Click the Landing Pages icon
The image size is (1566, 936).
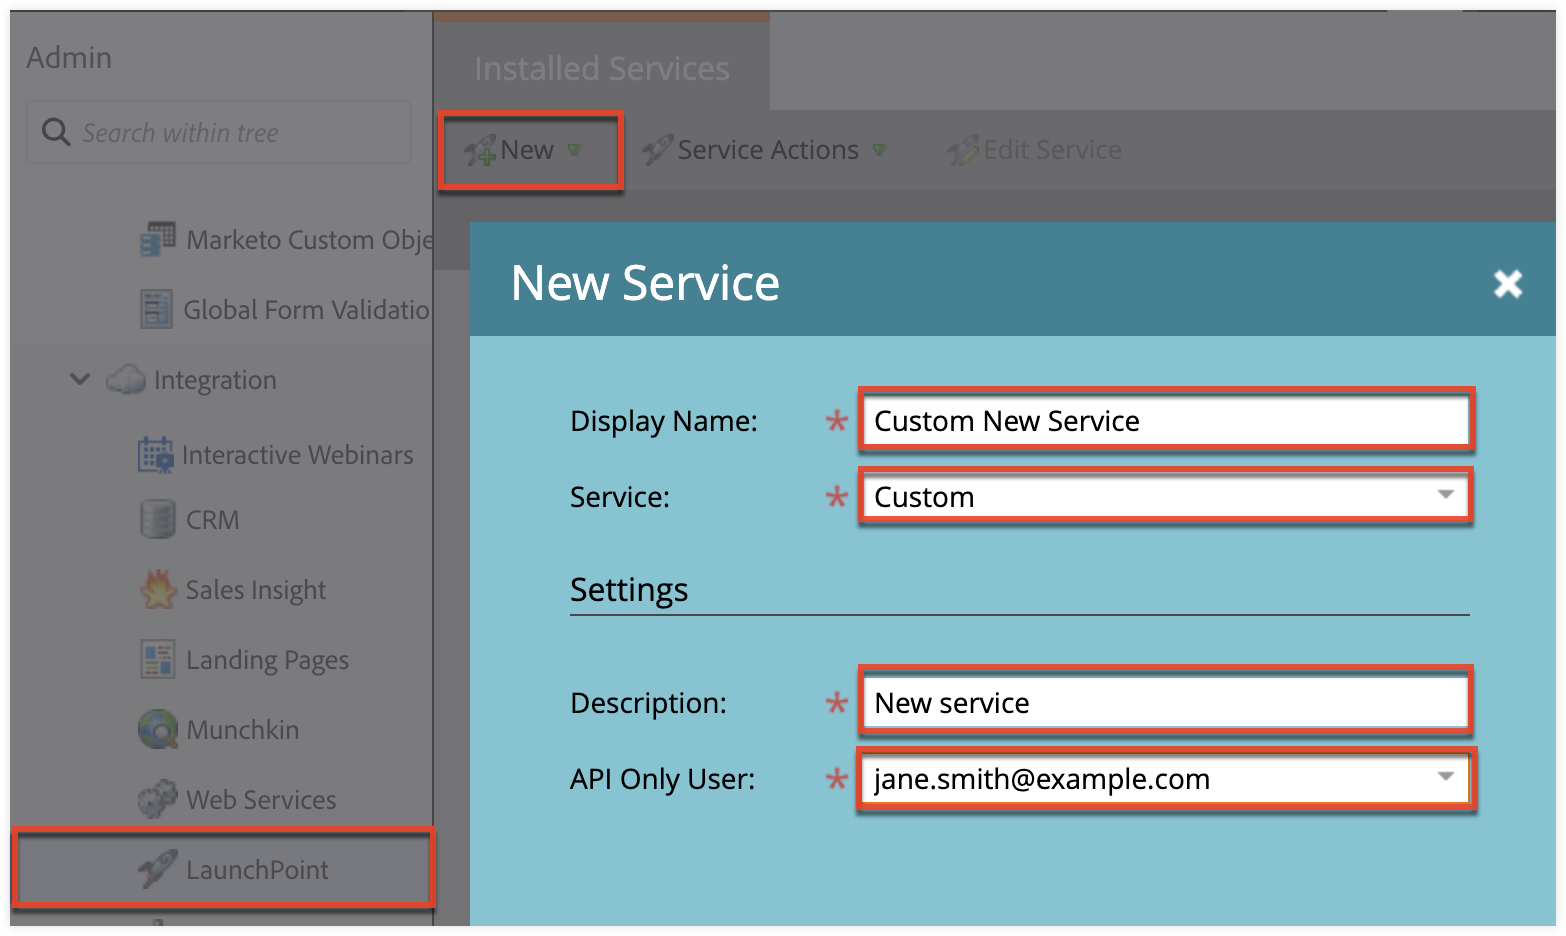pyautogui.click(x=157, y=659)
